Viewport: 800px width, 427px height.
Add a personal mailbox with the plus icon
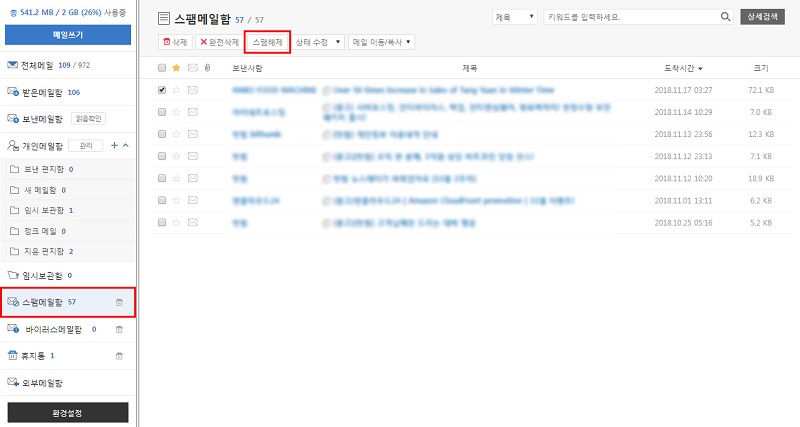(x=114, y=145)
